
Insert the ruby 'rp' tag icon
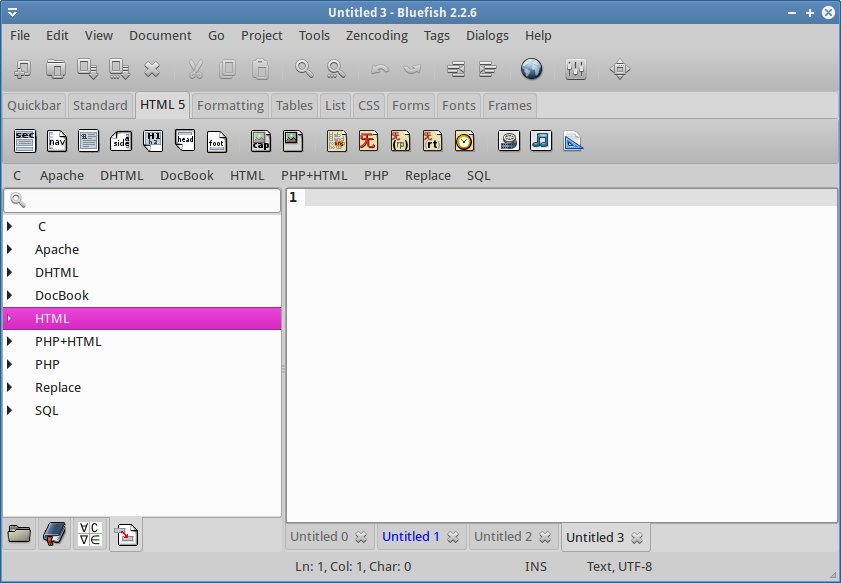point(400,141)
